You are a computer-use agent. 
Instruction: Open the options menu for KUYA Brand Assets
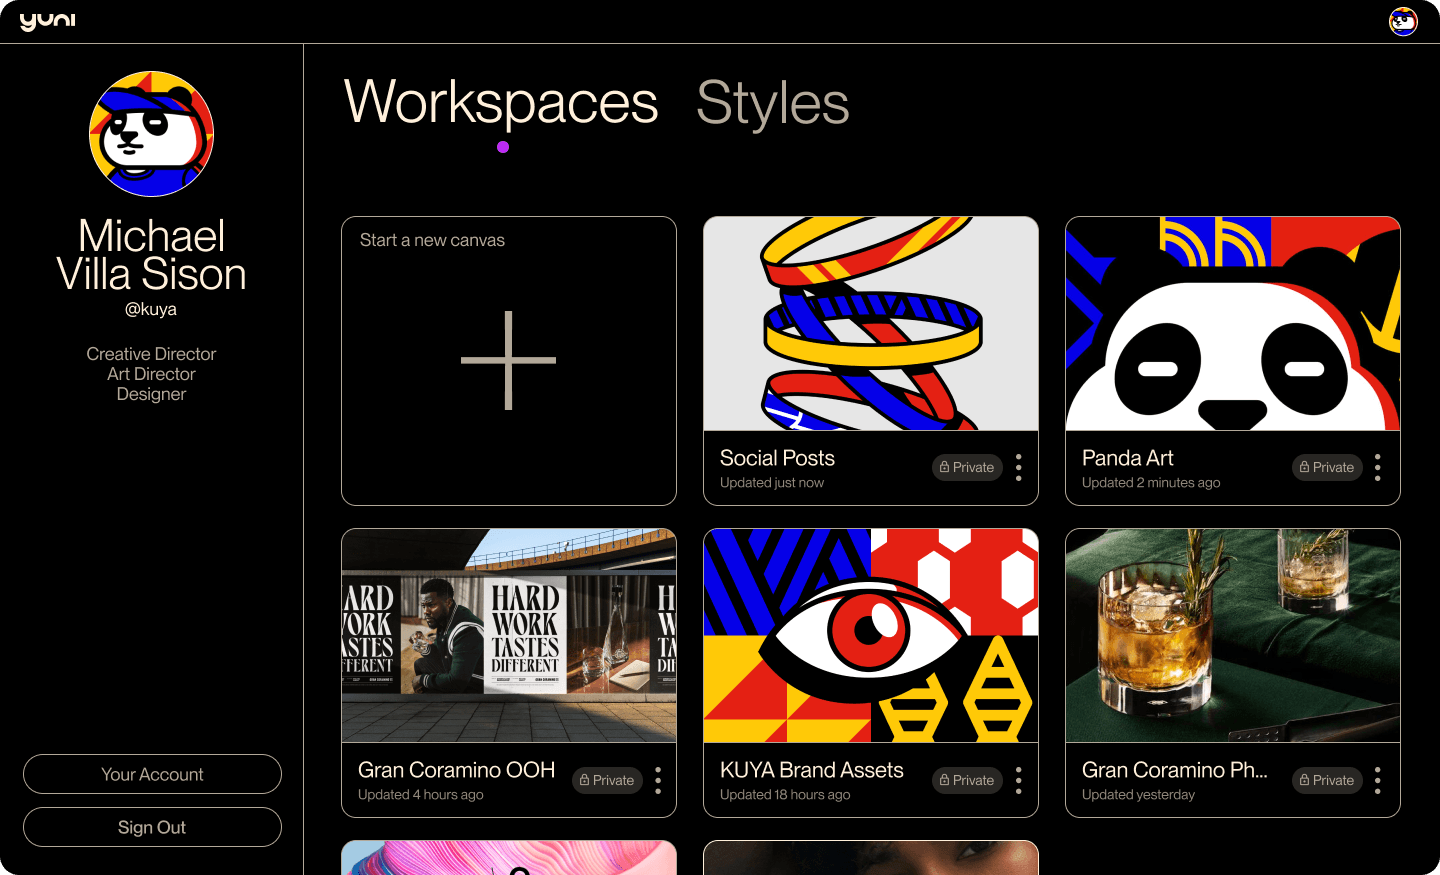point(1018,780)
